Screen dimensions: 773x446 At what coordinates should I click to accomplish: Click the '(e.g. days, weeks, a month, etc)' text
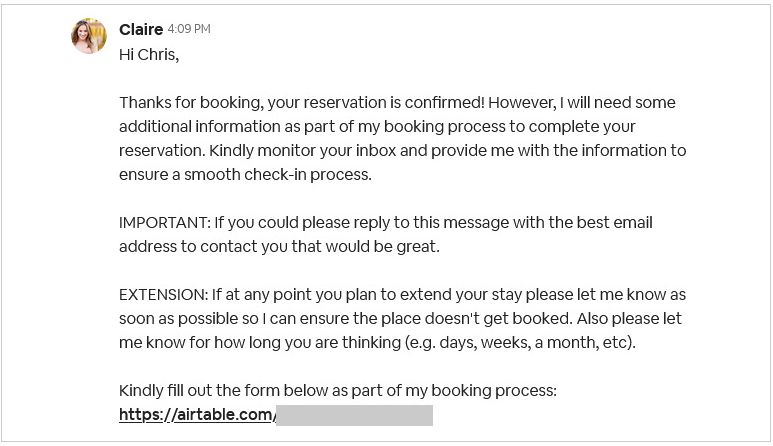[520, 343]
